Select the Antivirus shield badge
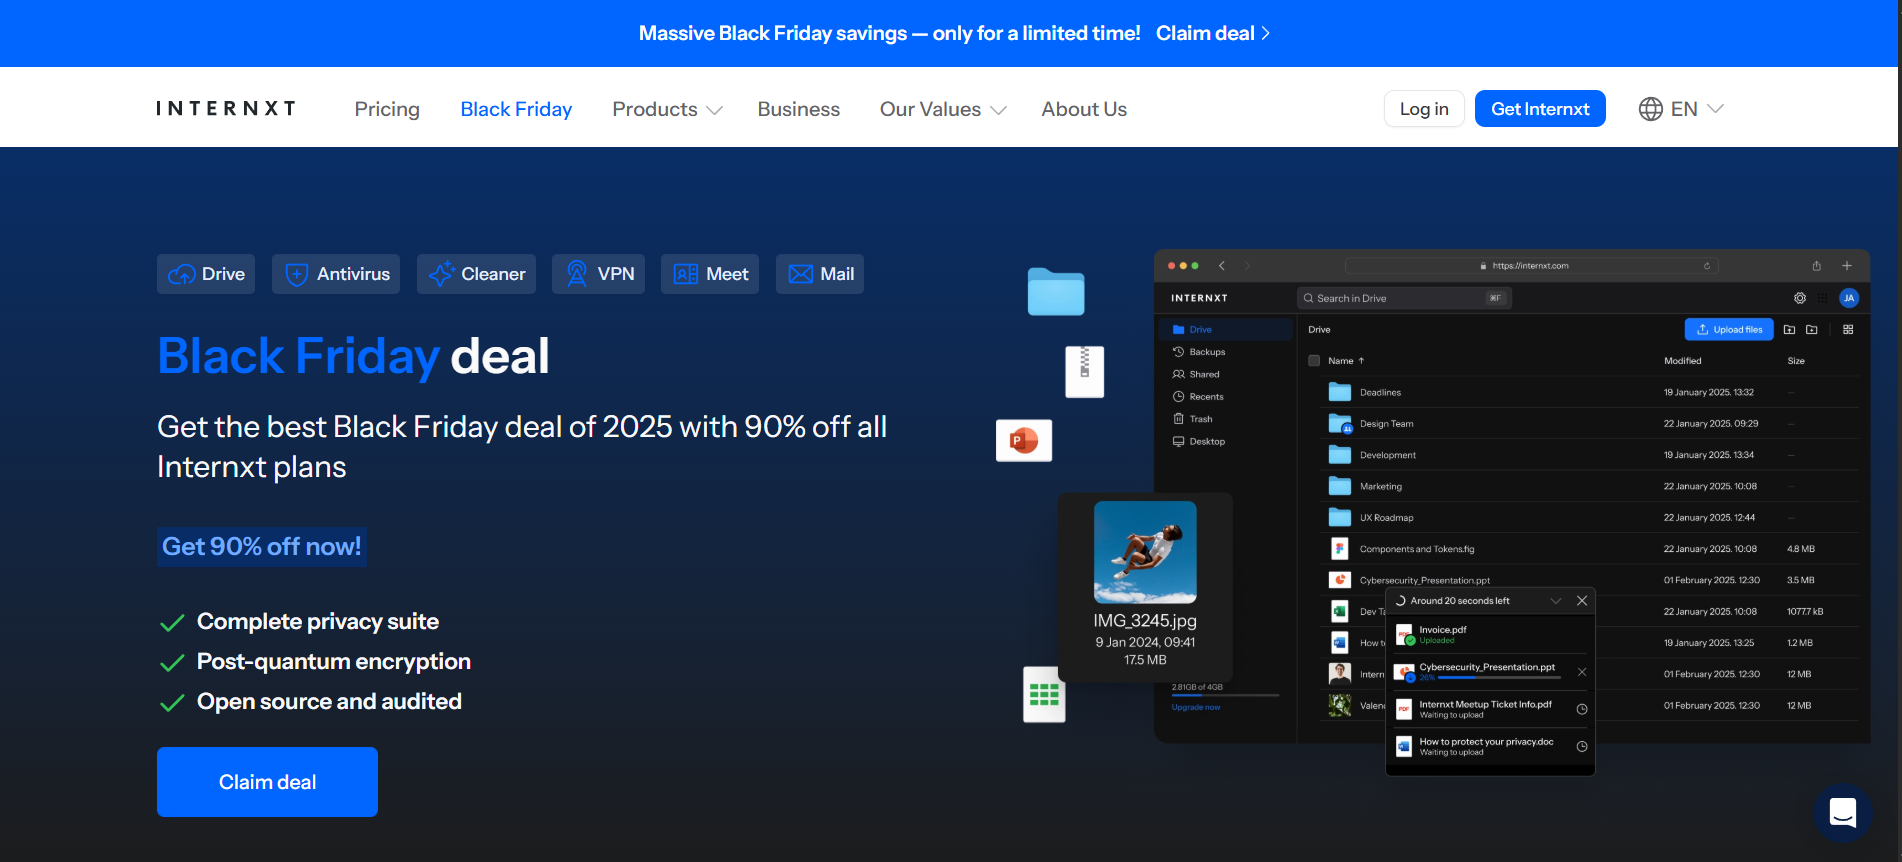Screen dimensions: 1902x862 point(336,274)
